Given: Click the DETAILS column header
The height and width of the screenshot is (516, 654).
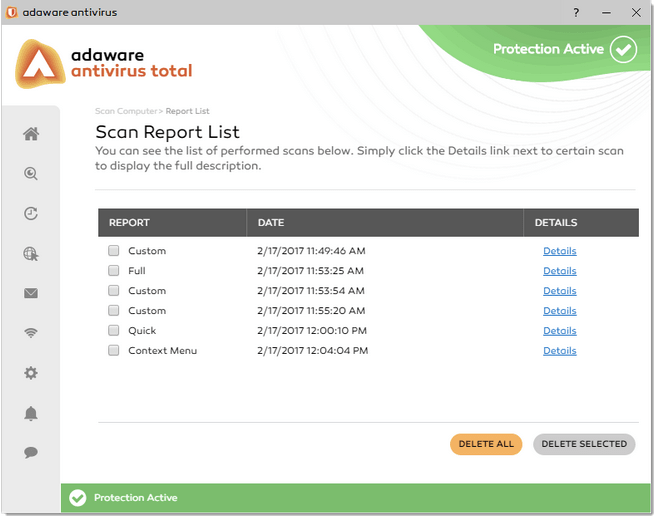Looking at the screenshot, I should [x=581, y=223].
